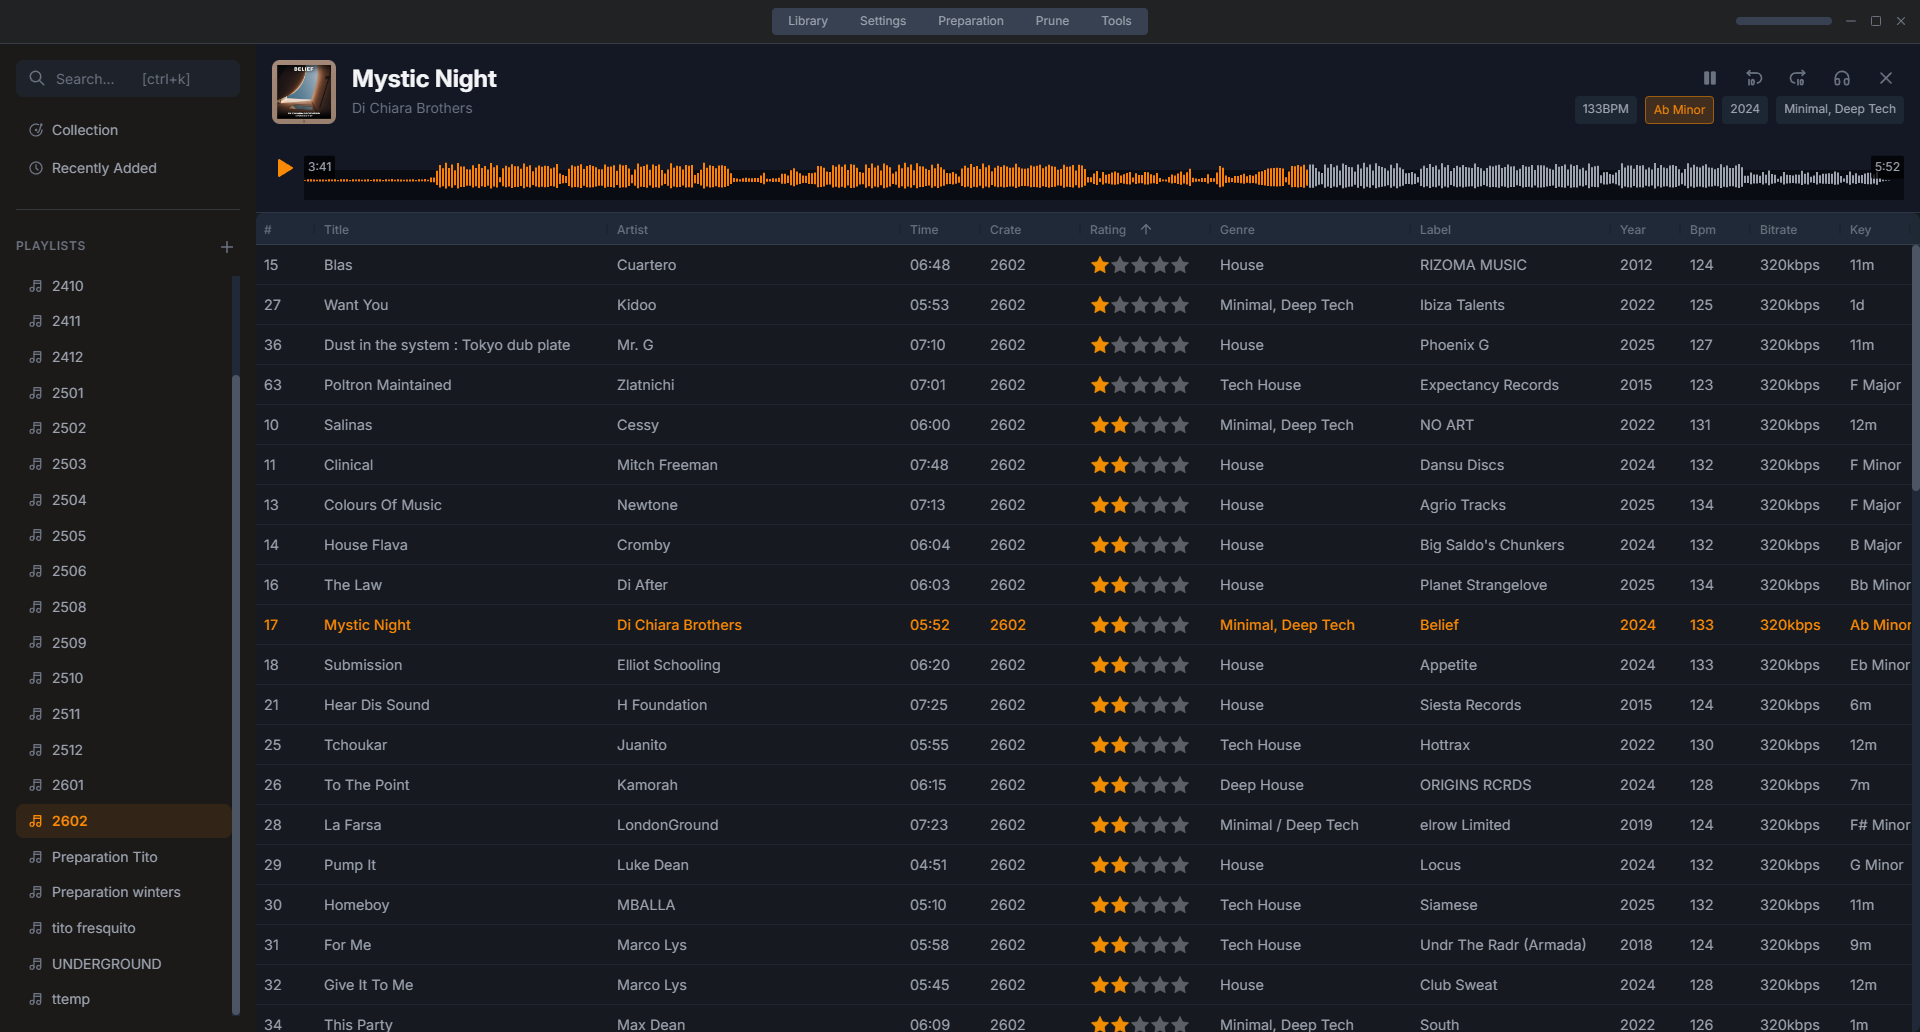Open the Collection view
The width and height of the screenshot is (1920, 1032).
(x=85, y=130)
